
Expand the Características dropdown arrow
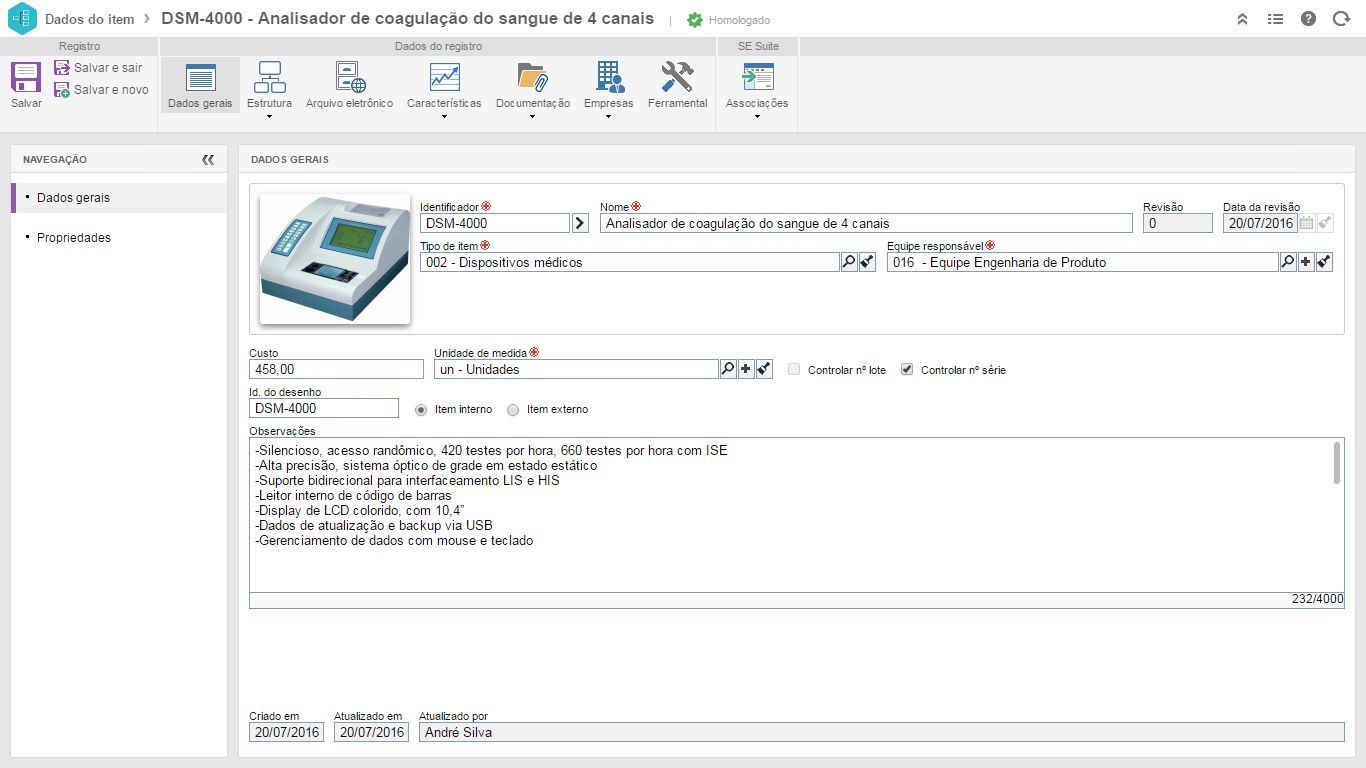point(444,117)
